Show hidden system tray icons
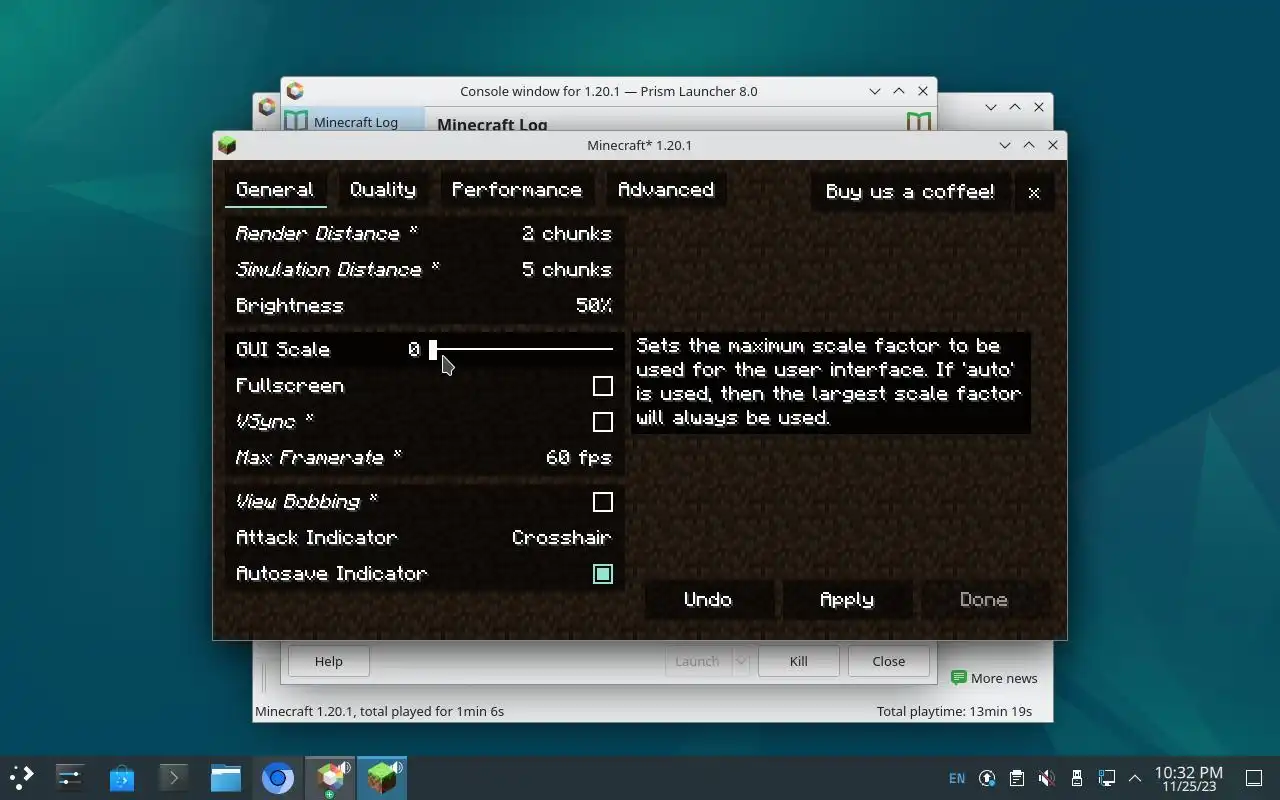The image size is (1280, 800). 1135,778
